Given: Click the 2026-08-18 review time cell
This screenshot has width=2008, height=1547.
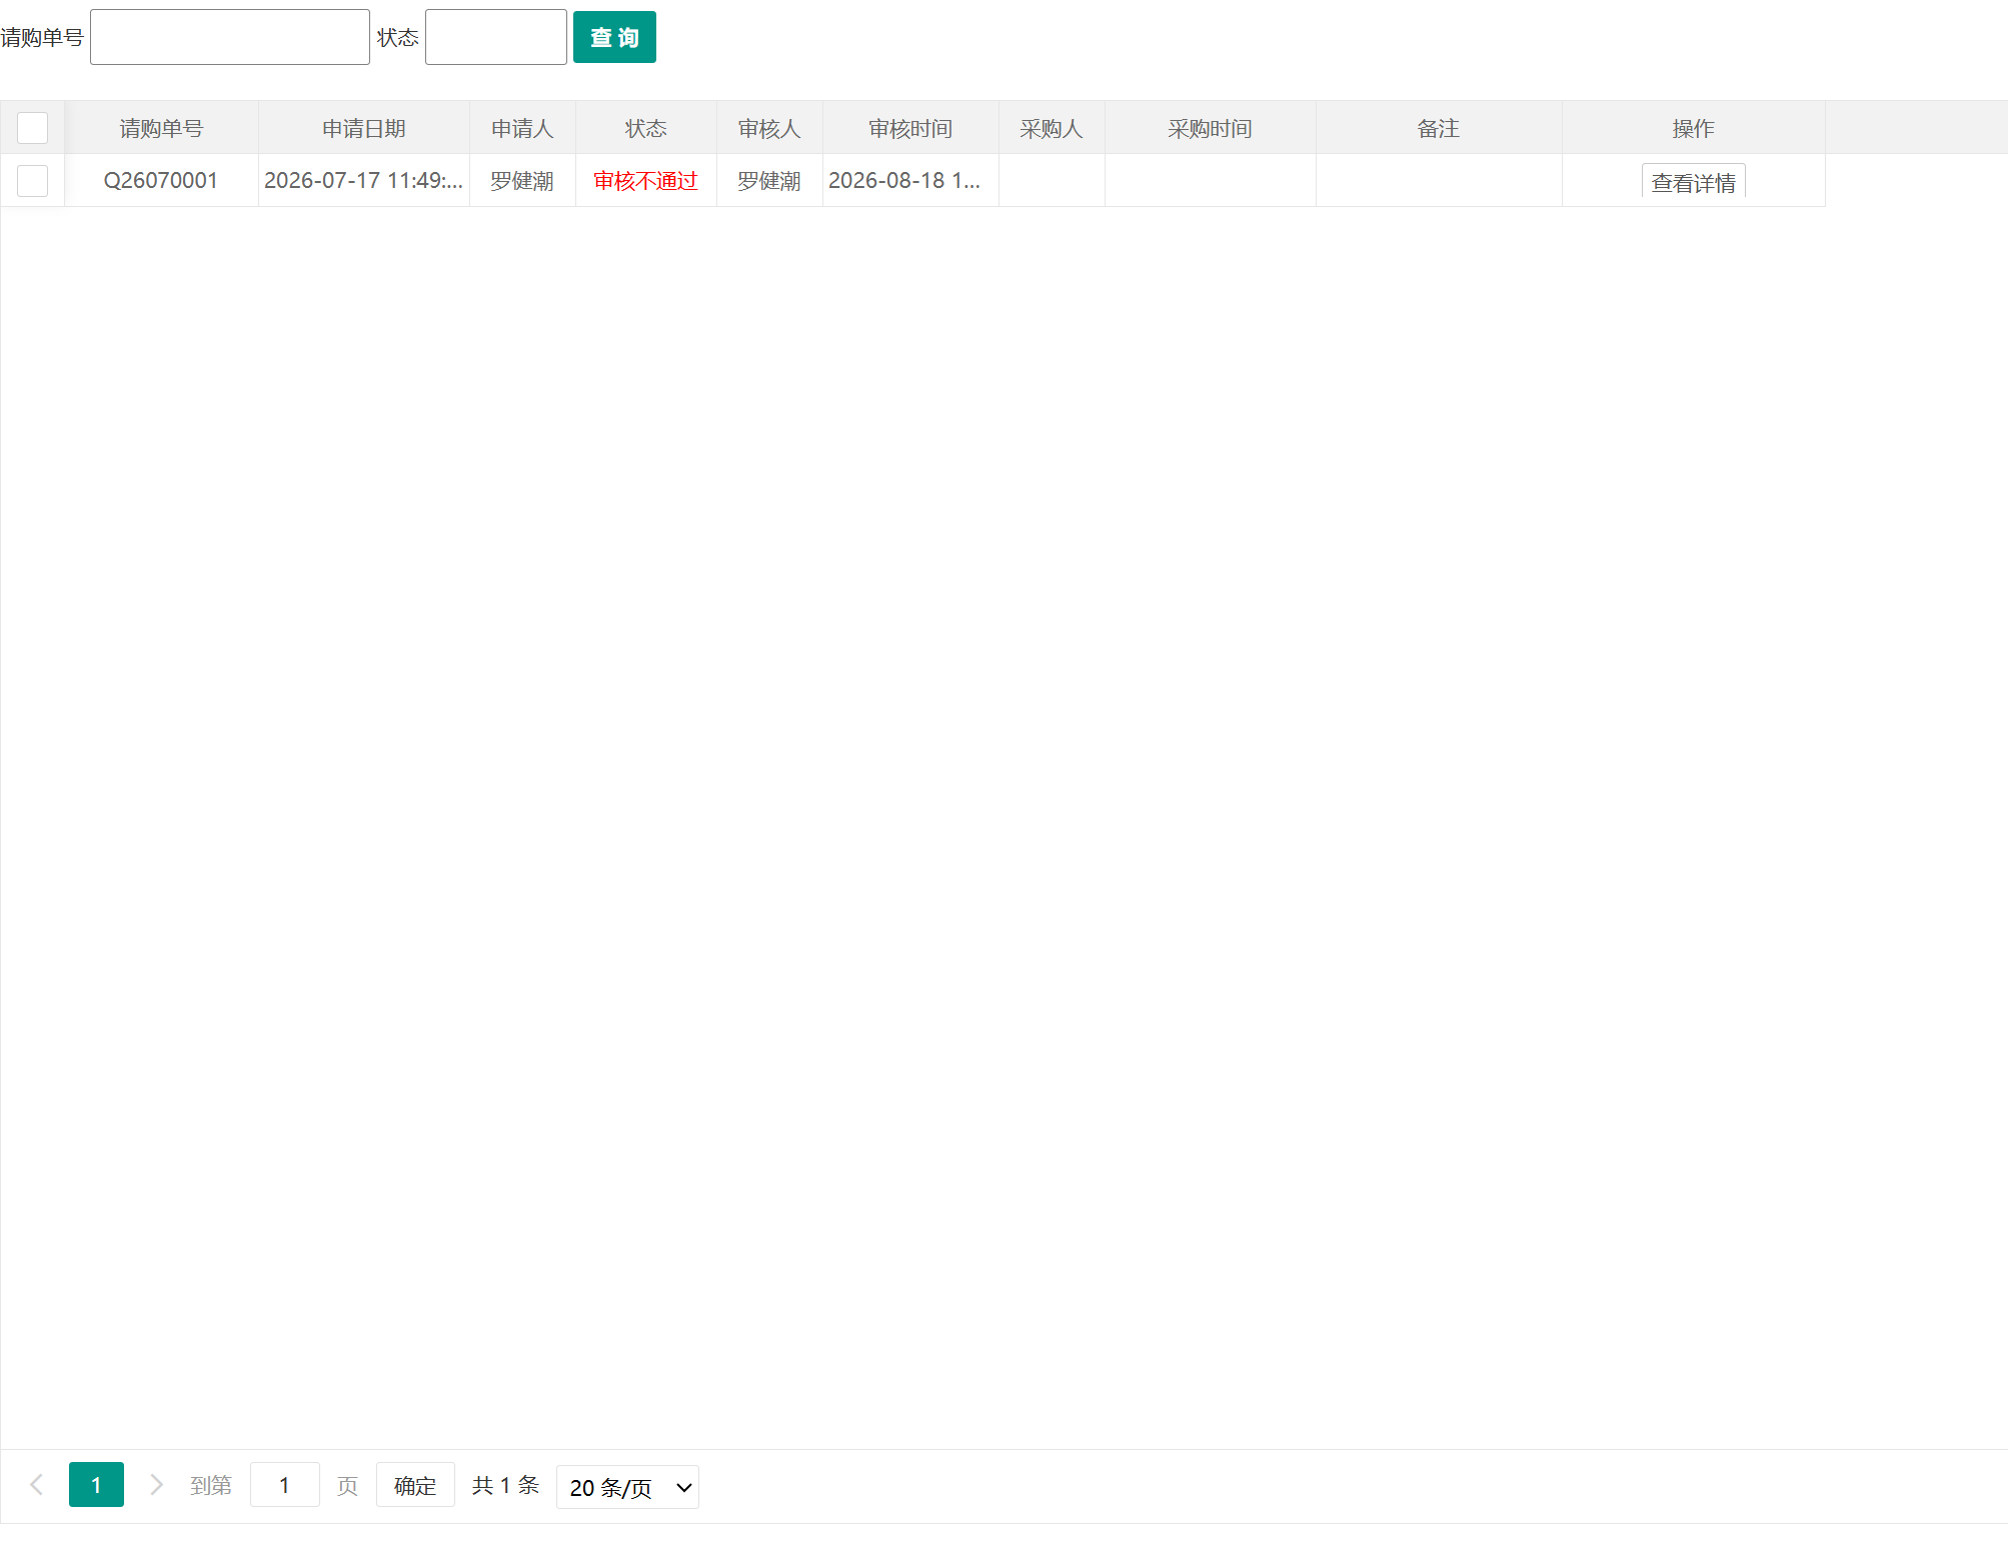Looking at the screenshot, I should tap(910, 181).
